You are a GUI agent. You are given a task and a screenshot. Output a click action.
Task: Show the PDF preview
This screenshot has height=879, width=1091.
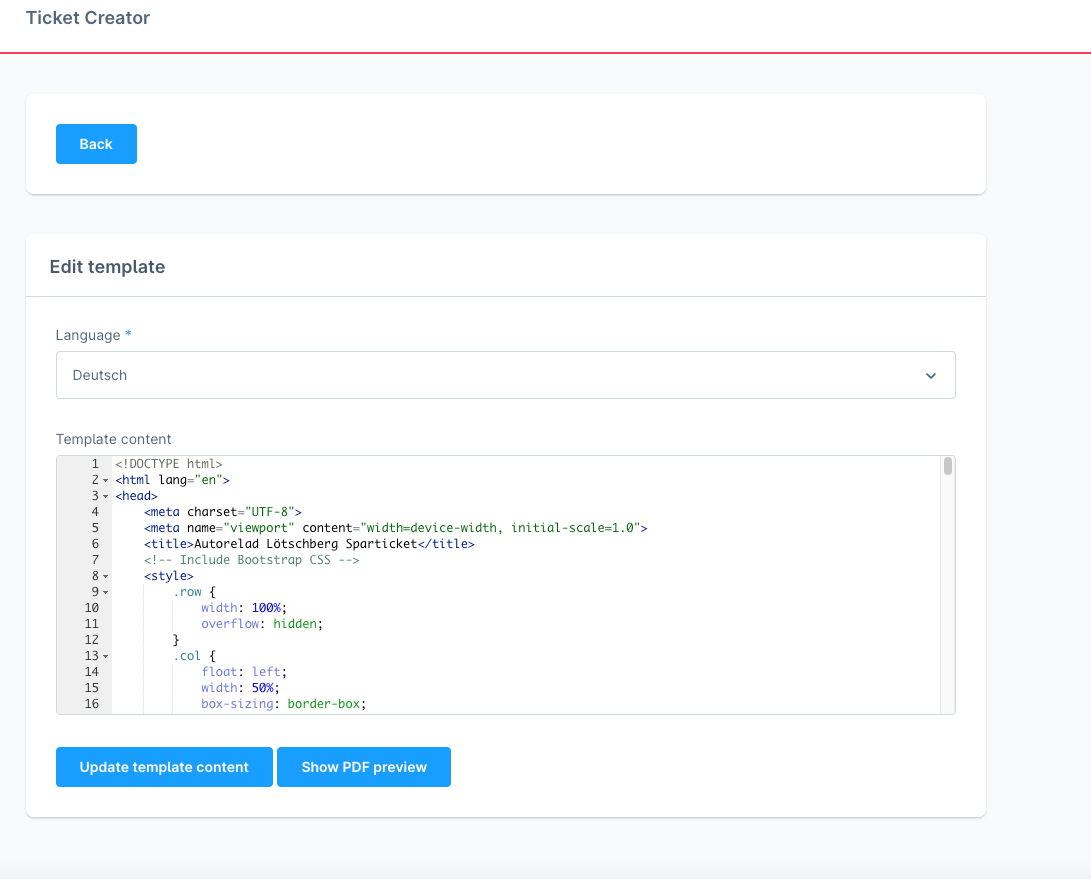pyautogui.click(x=364, y=767)
